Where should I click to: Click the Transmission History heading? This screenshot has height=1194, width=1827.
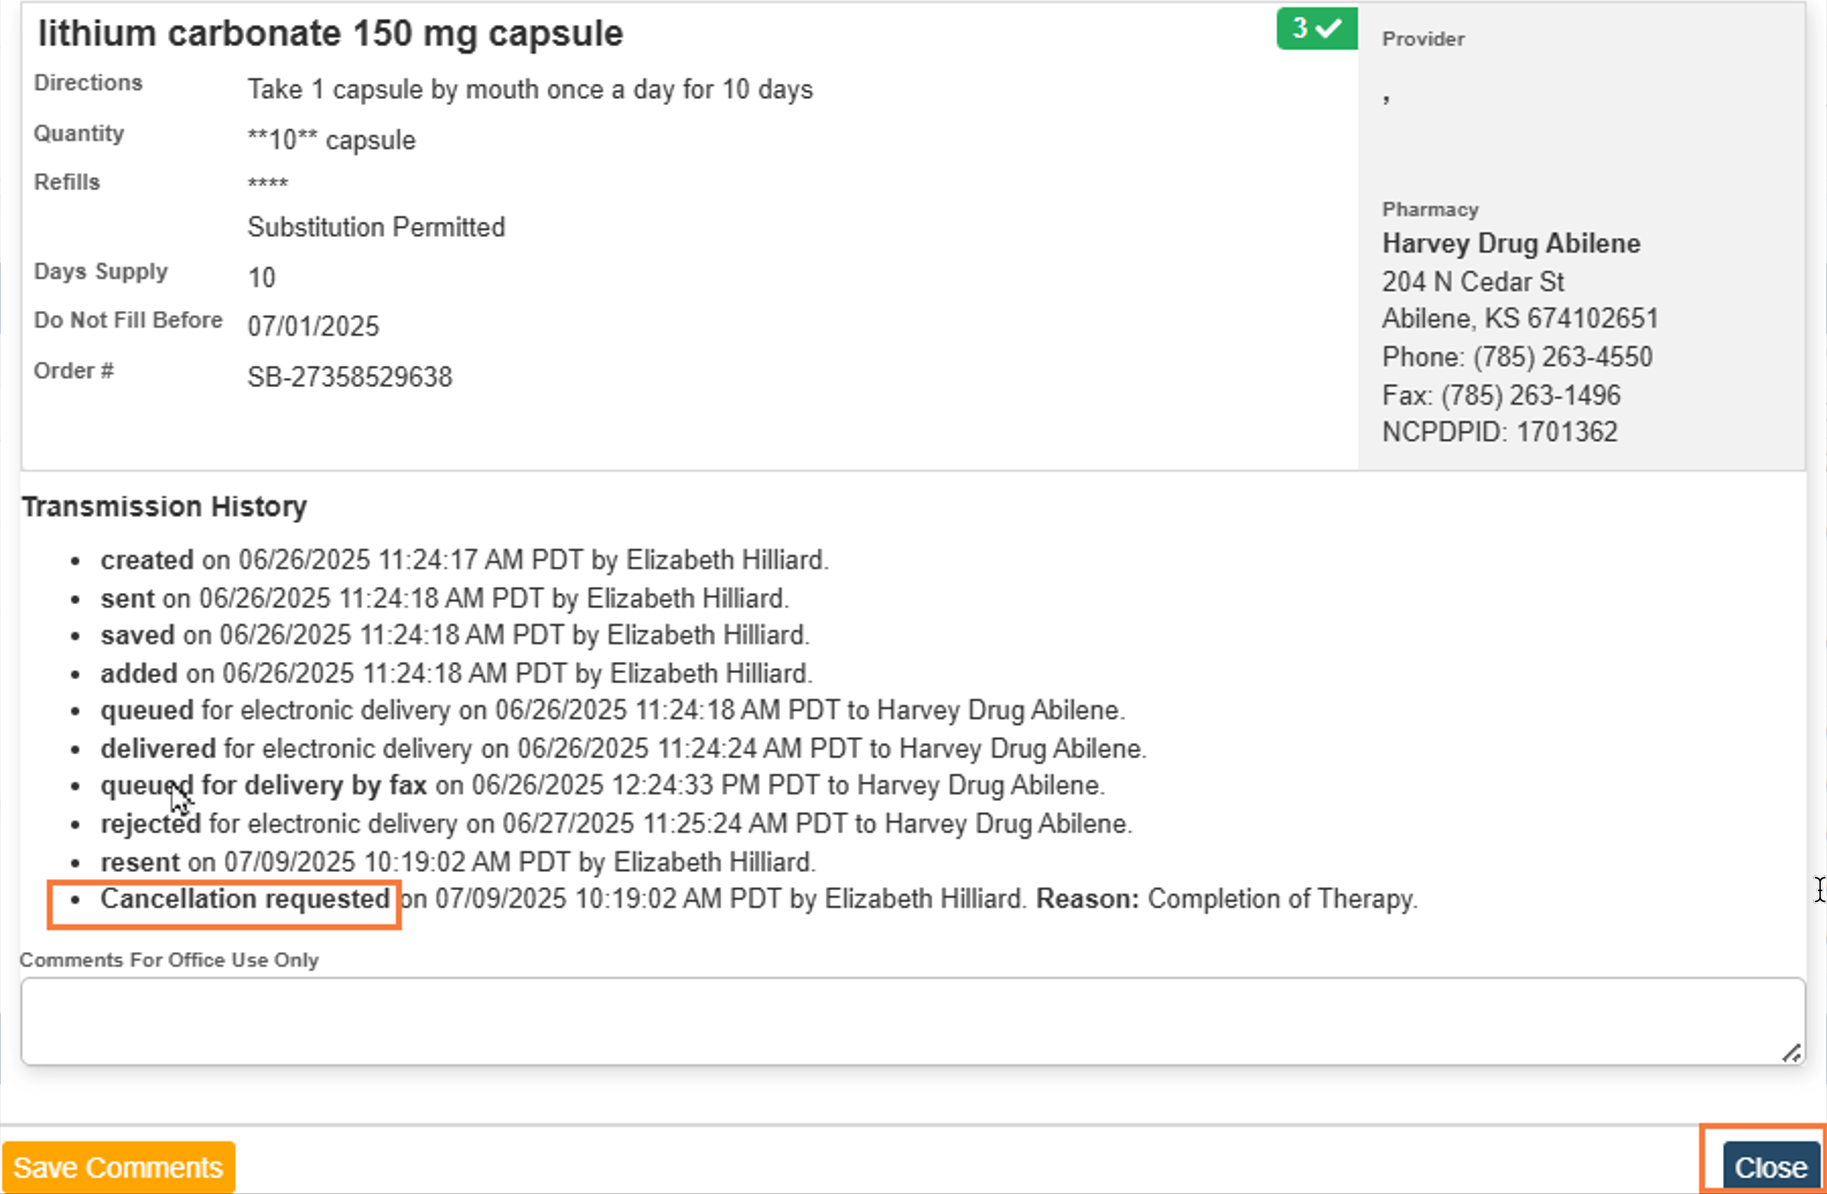(x=164, y=507)
